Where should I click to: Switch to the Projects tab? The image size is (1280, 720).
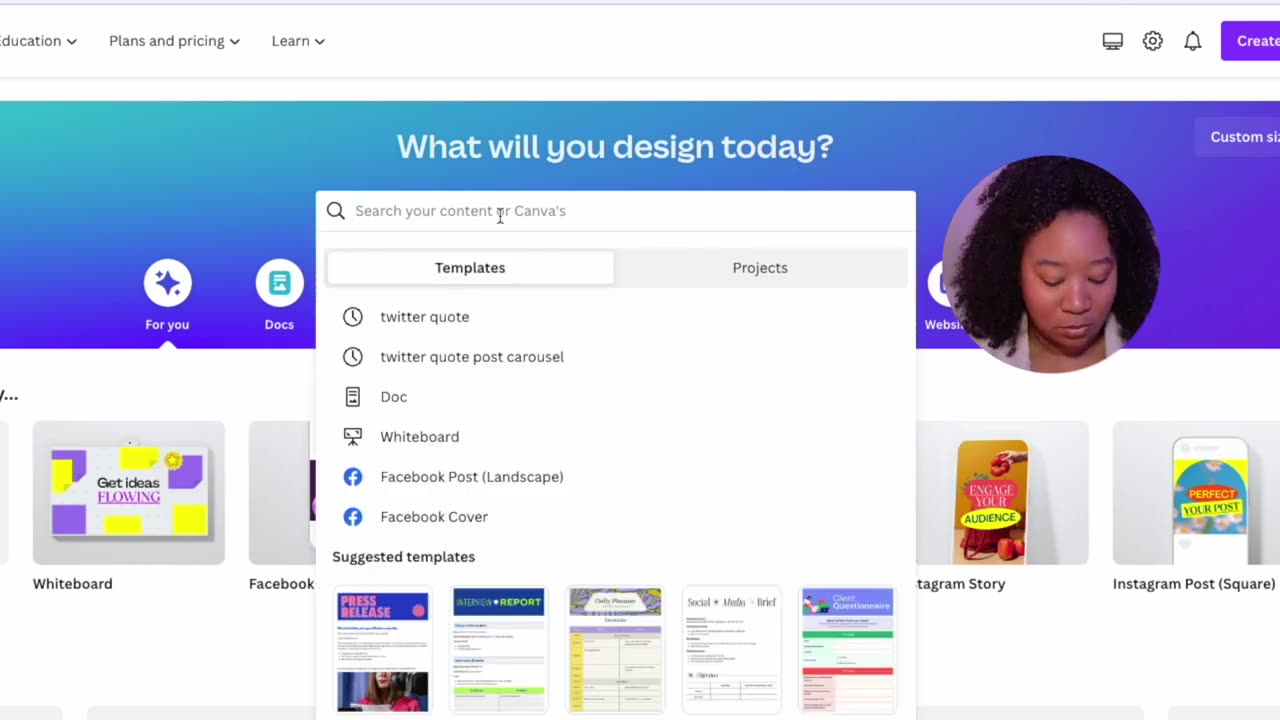(x=760, y=268)
